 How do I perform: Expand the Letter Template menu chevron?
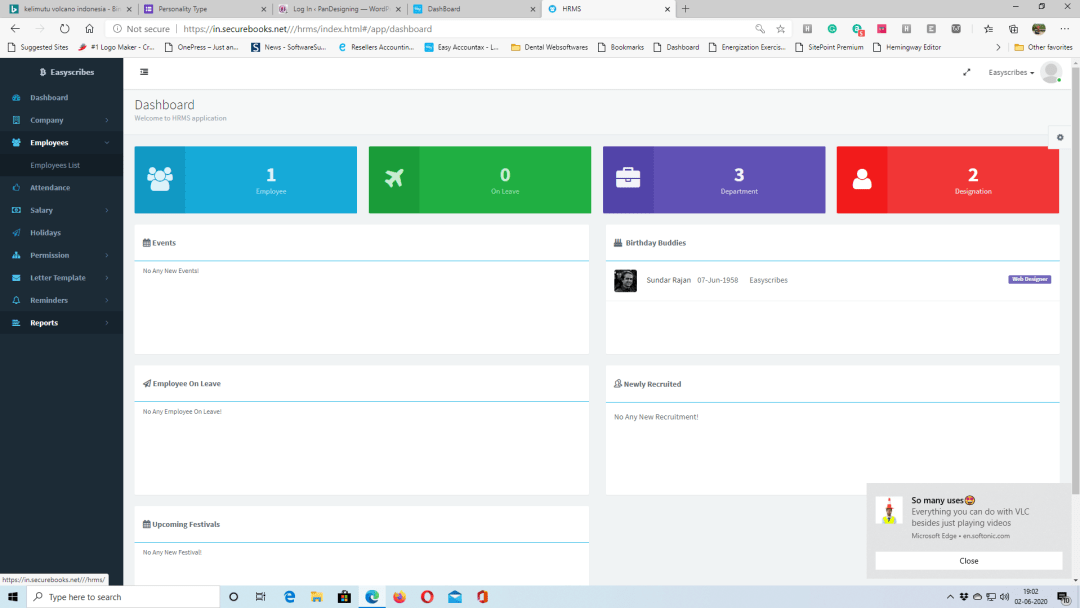(x=107, y=278)
